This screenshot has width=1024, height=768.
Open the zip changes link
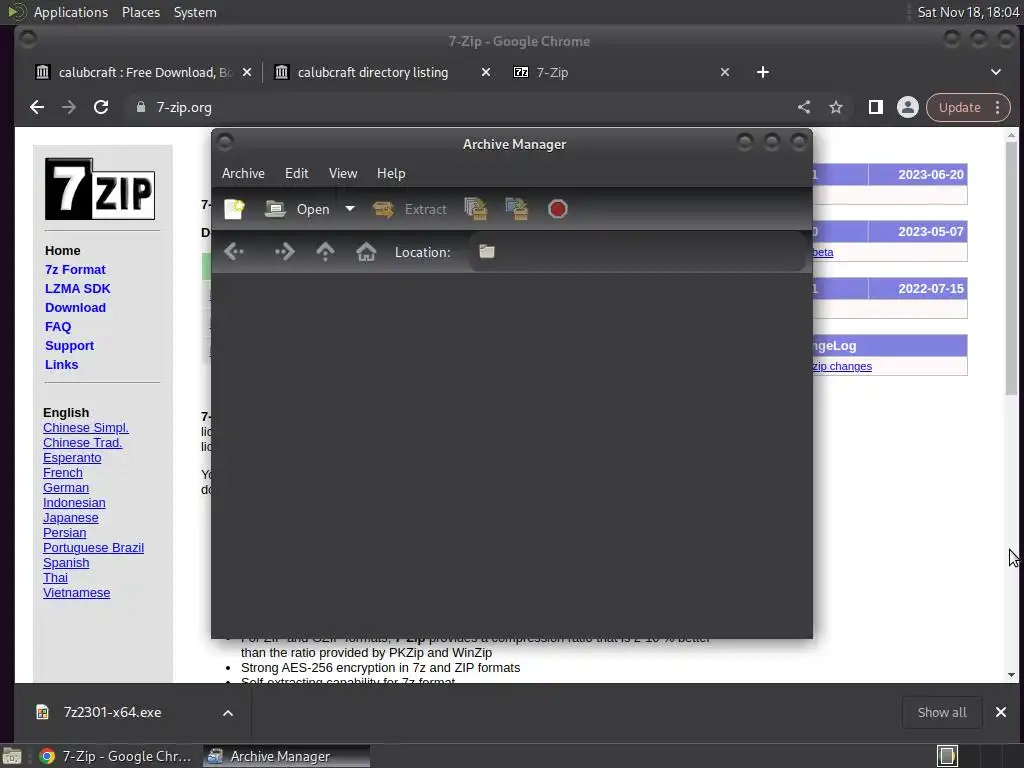[x=842, y=366]
